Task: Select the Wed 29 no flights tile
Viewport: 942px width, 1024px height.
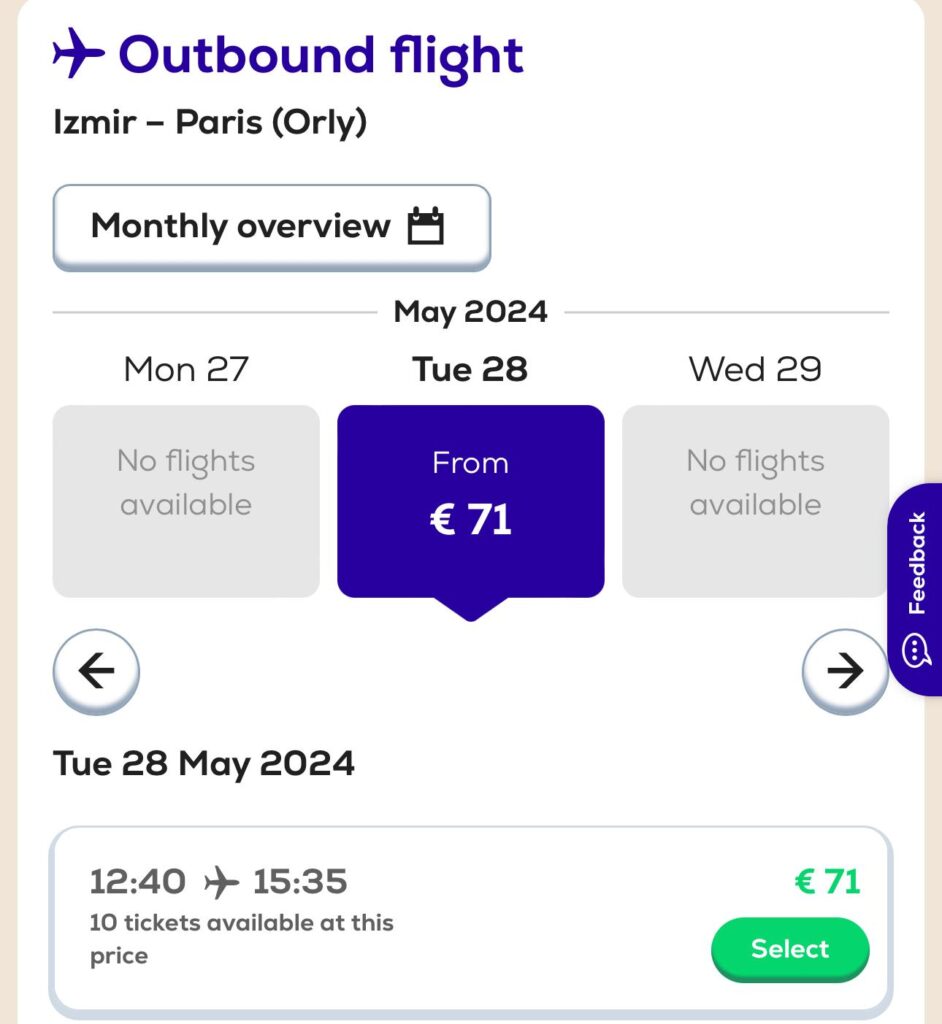Action: click(755, 502)
